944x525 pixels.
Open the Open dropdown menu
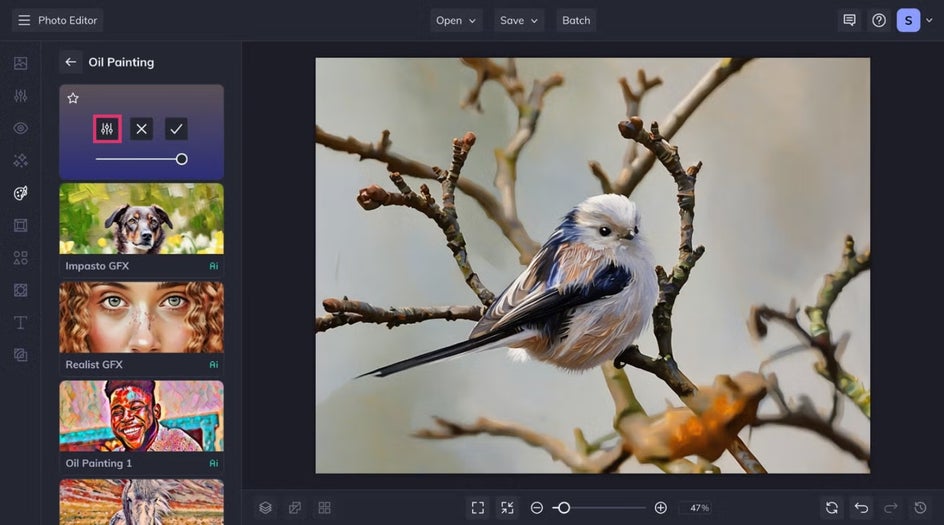pyautogui.click(x=456, y=20)
